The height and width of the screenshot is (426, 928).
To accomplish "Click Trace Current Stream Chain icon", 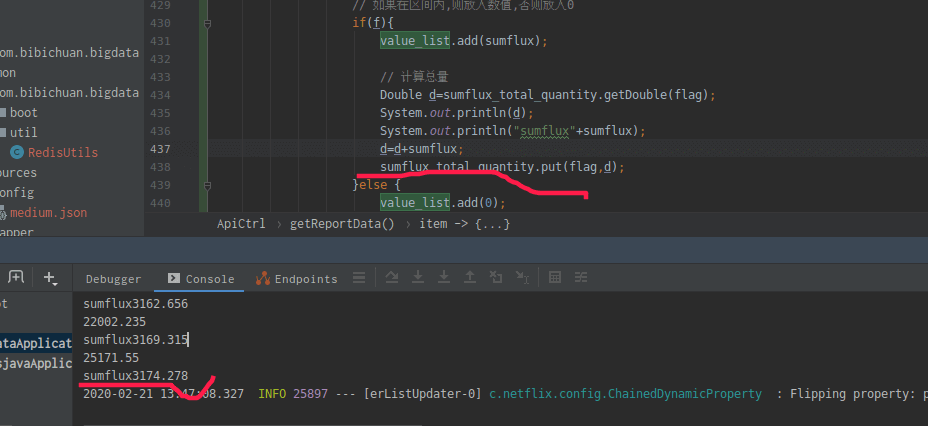I will tap(581, 278).
